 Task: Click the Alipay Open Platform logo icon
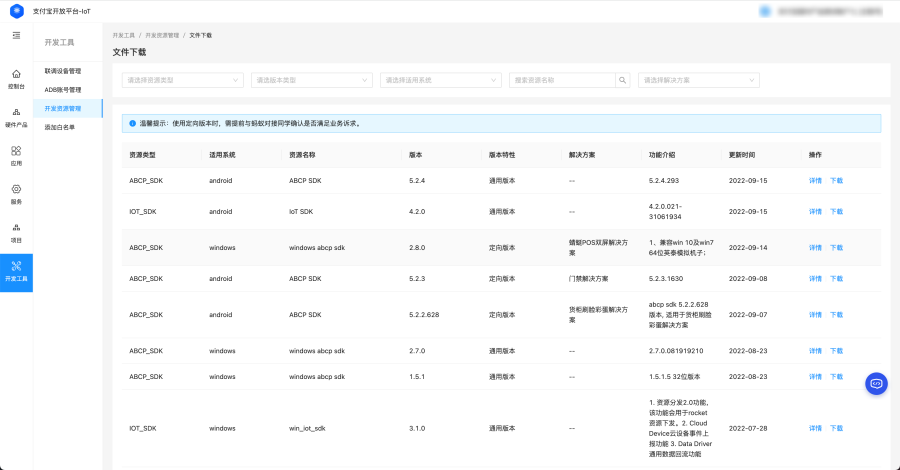click(x=17, y=11)
